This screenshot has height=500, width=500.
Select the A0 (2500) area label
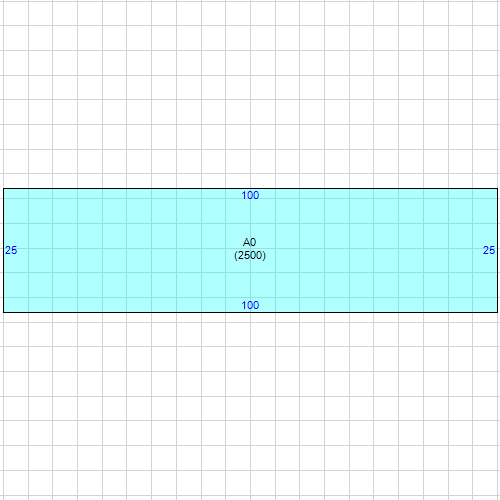250,249
